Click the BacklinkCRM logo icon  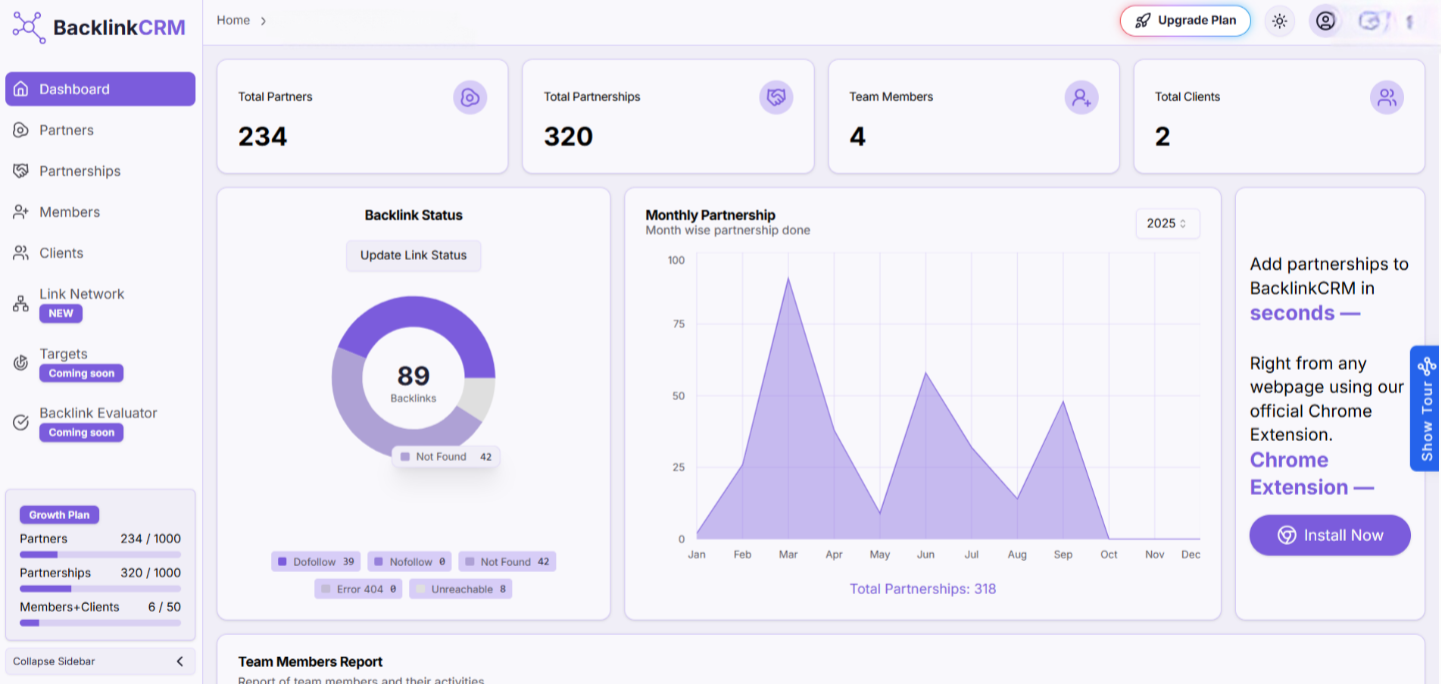tap(28, 27)
